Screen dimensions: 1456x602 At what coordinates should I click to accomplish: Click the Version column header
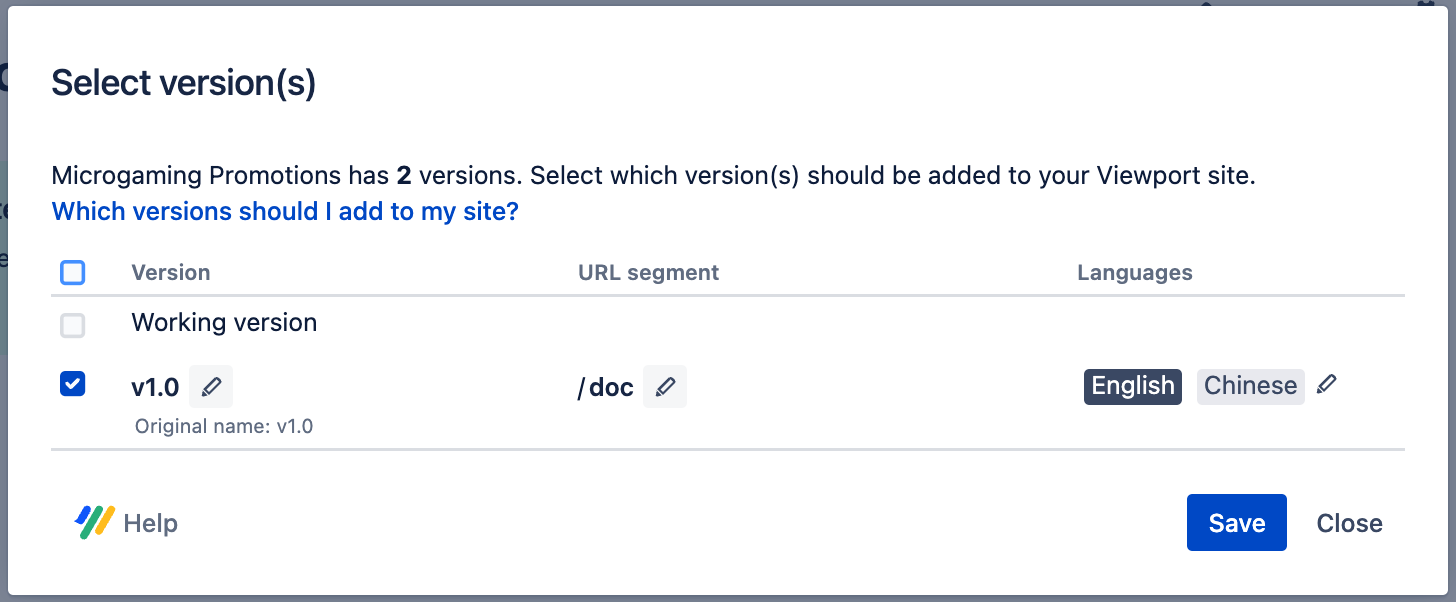pyautogui.click(x=171, y=273)
